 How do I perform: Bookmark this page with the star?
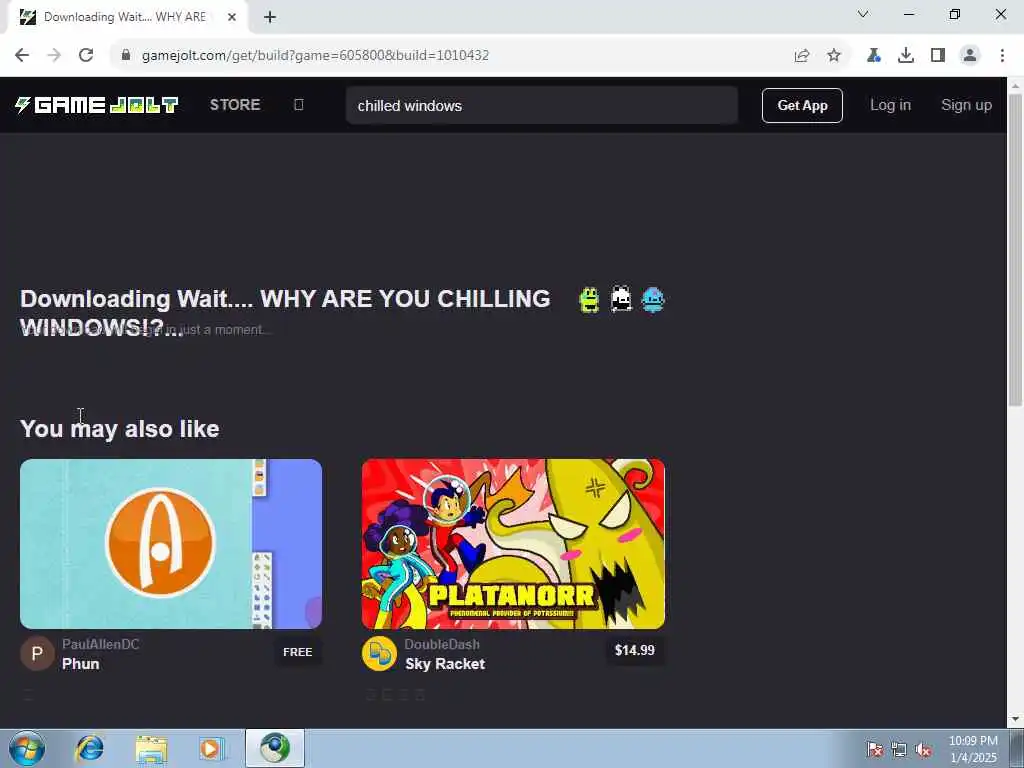click(x=834, y=56)
